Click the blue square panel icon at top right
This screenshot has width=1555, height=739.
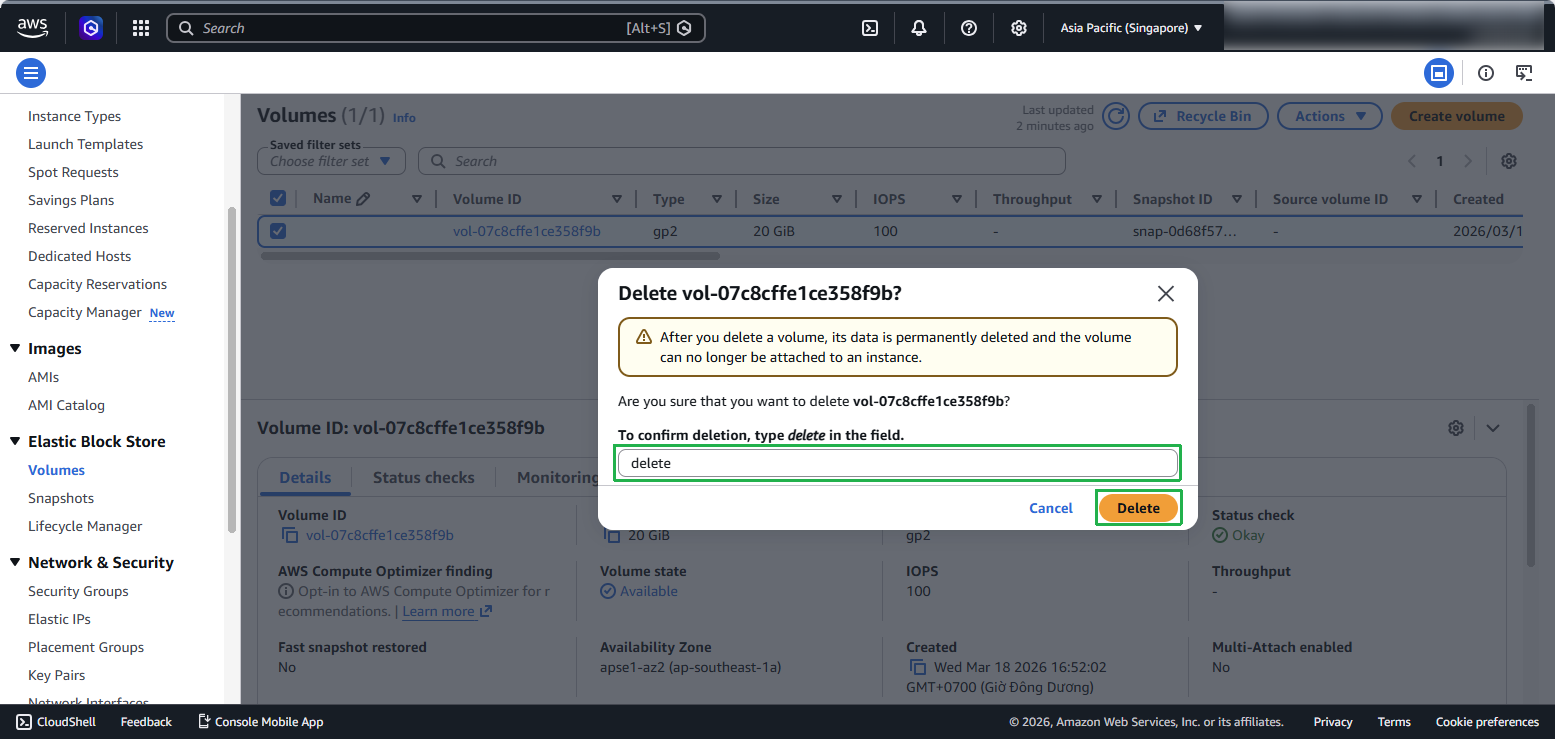pyautogui.click(x=1439, y=72)
